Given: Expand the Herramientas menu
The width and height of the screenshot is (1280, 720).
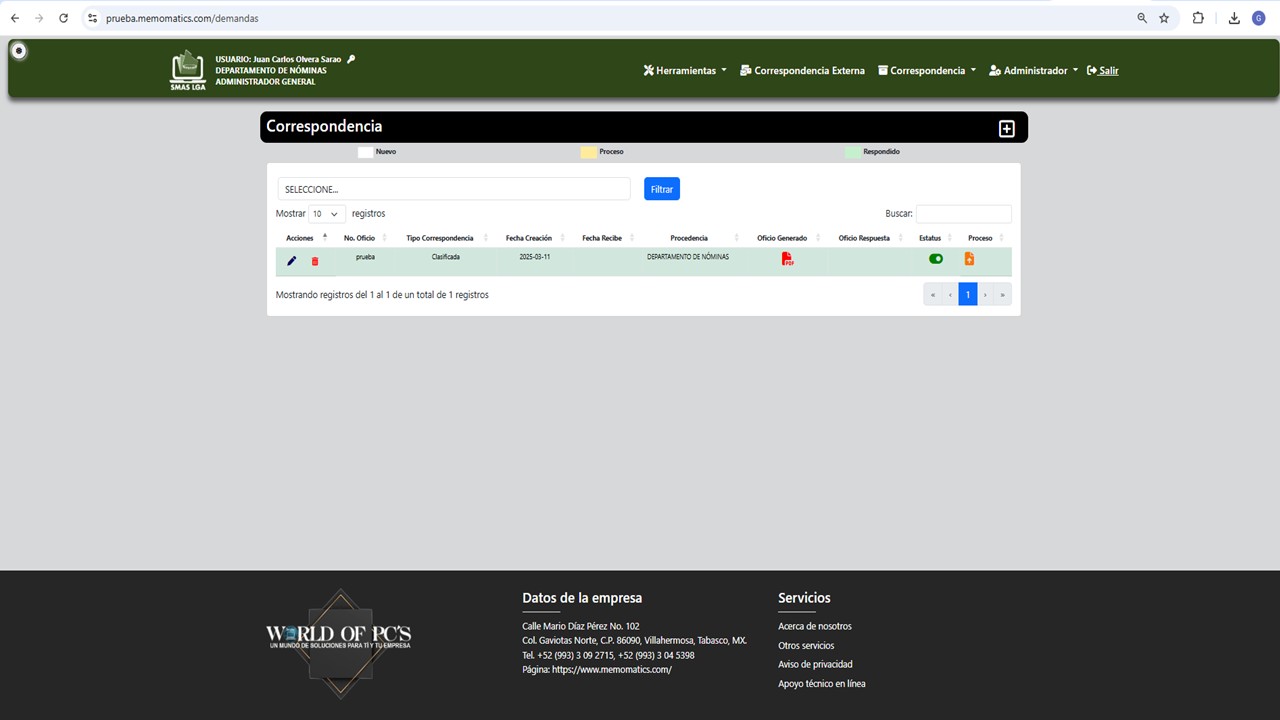Looking at the screenshot, I should pos(685,71).
